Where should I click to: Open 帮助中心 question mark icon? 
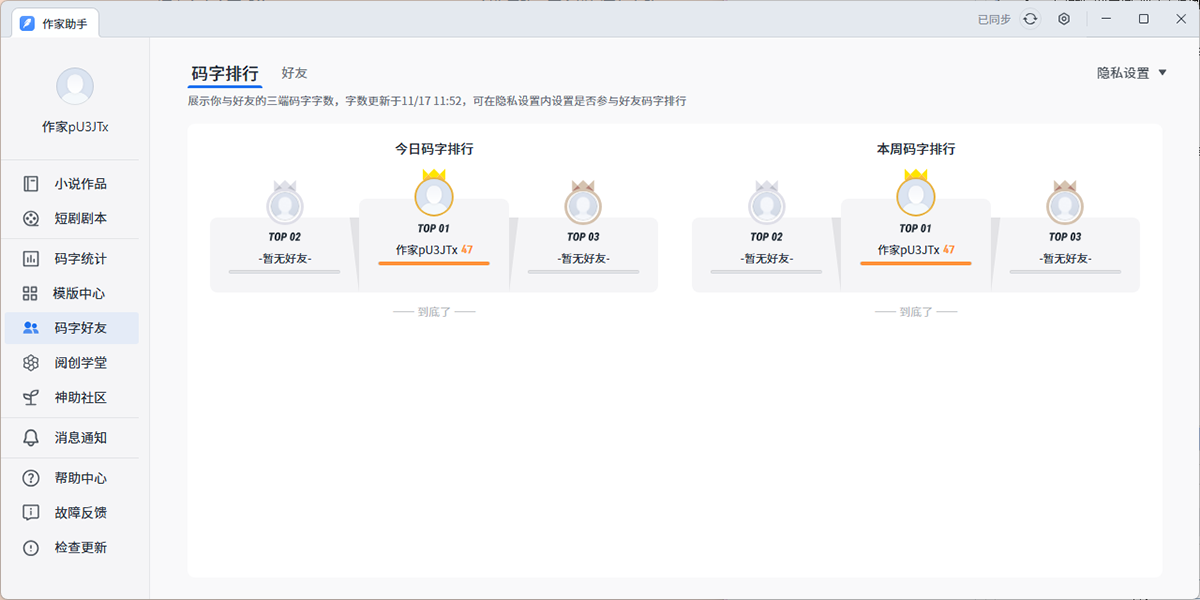31,478
